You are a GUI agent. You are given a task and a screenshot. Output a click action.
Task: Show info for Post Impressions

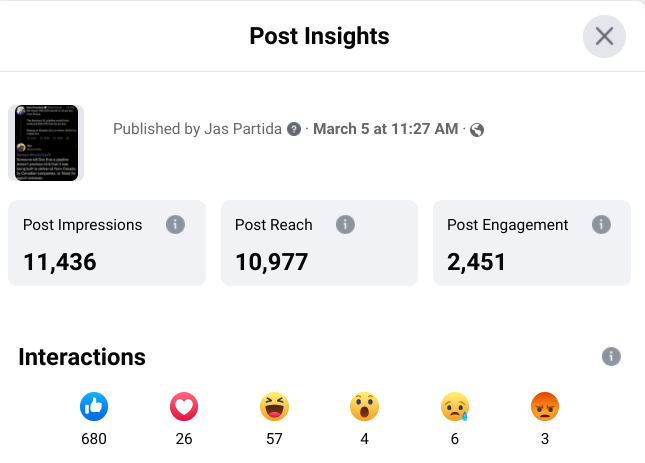click(175, 224)
